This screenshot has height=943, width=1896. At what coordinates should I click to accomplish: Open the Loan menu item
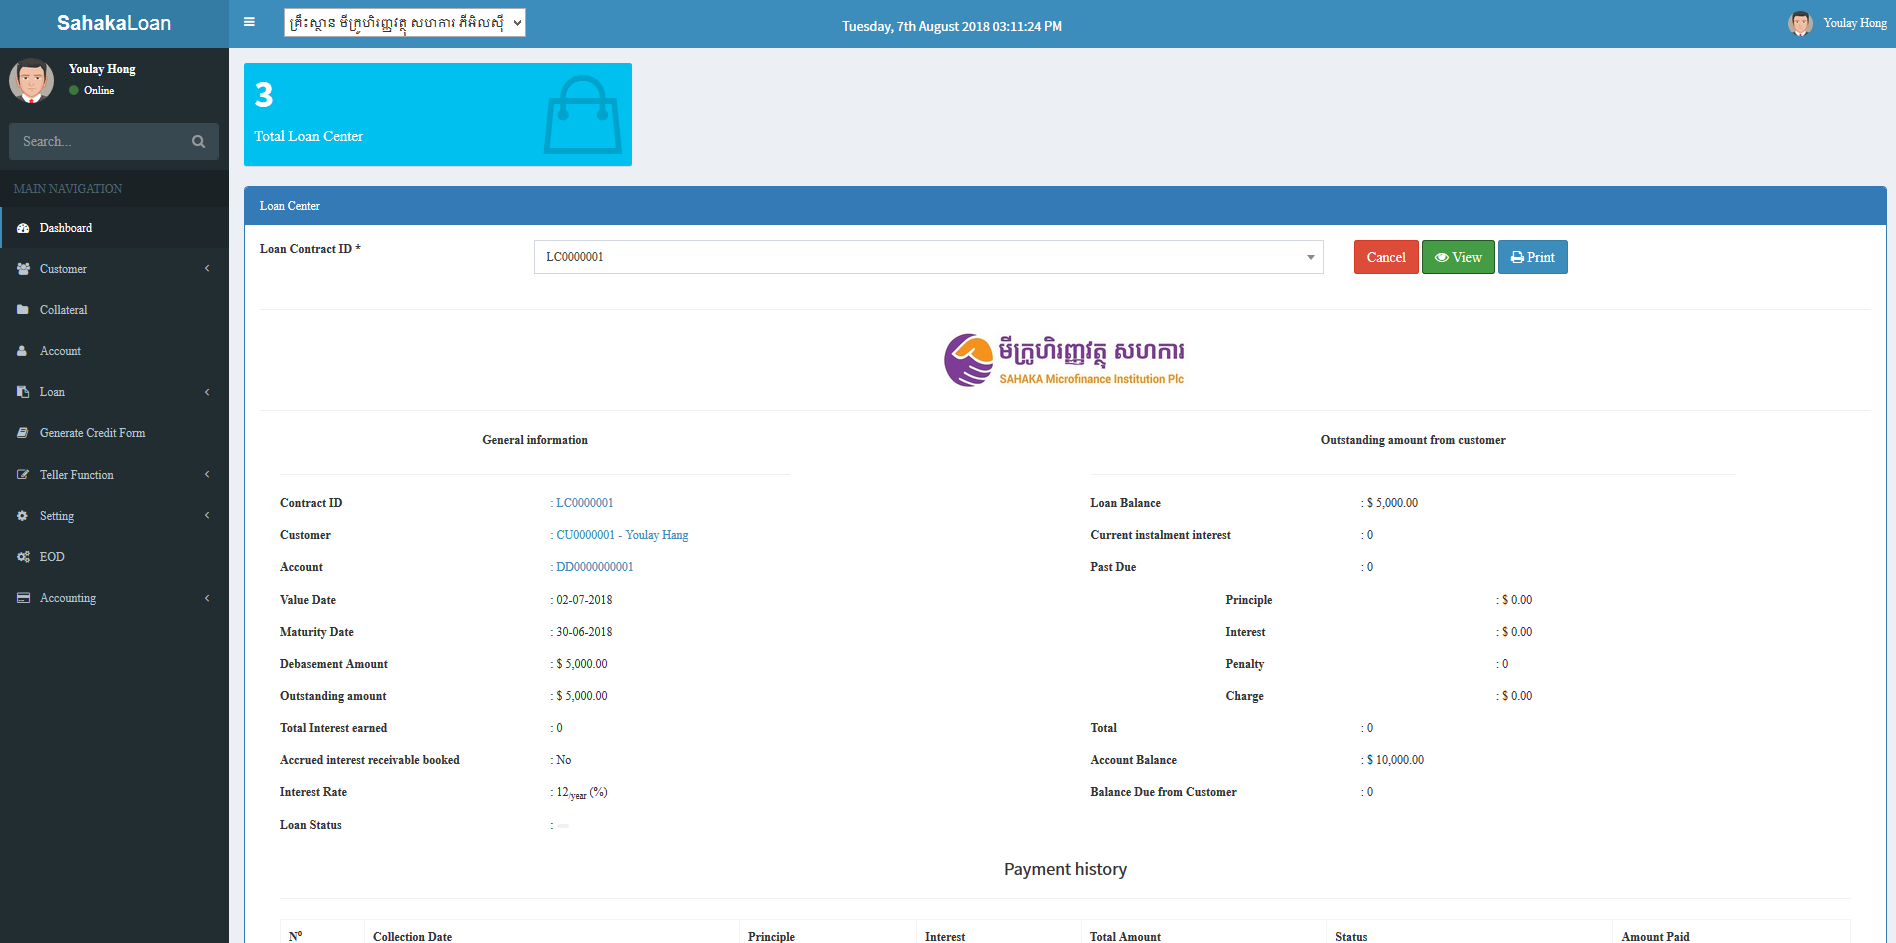pyautogui.click(x=52, y=392)
